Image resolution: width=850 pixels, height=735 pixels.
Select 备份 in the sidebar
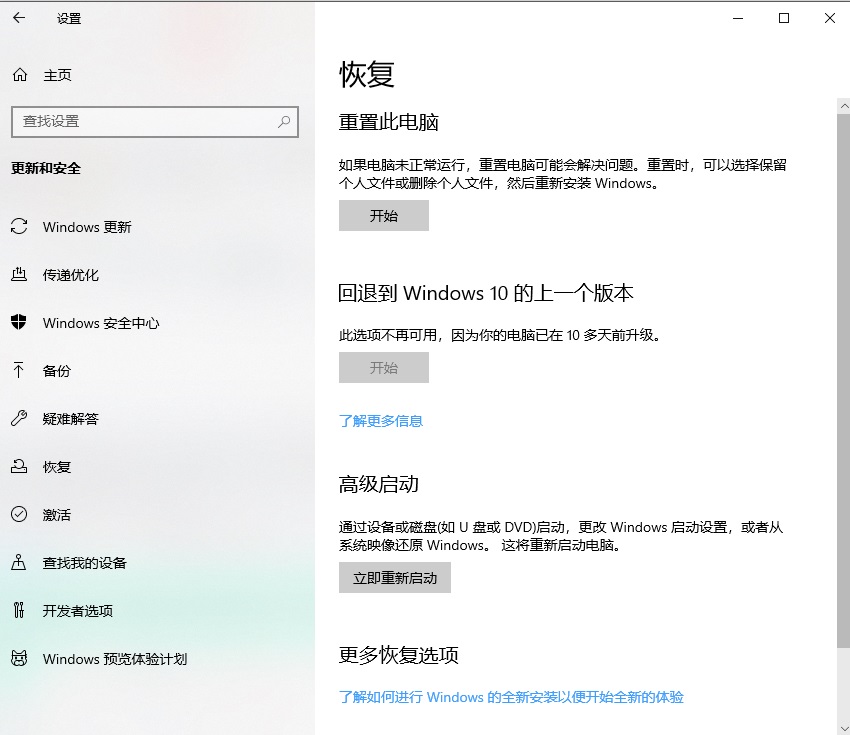pos(56,371)
